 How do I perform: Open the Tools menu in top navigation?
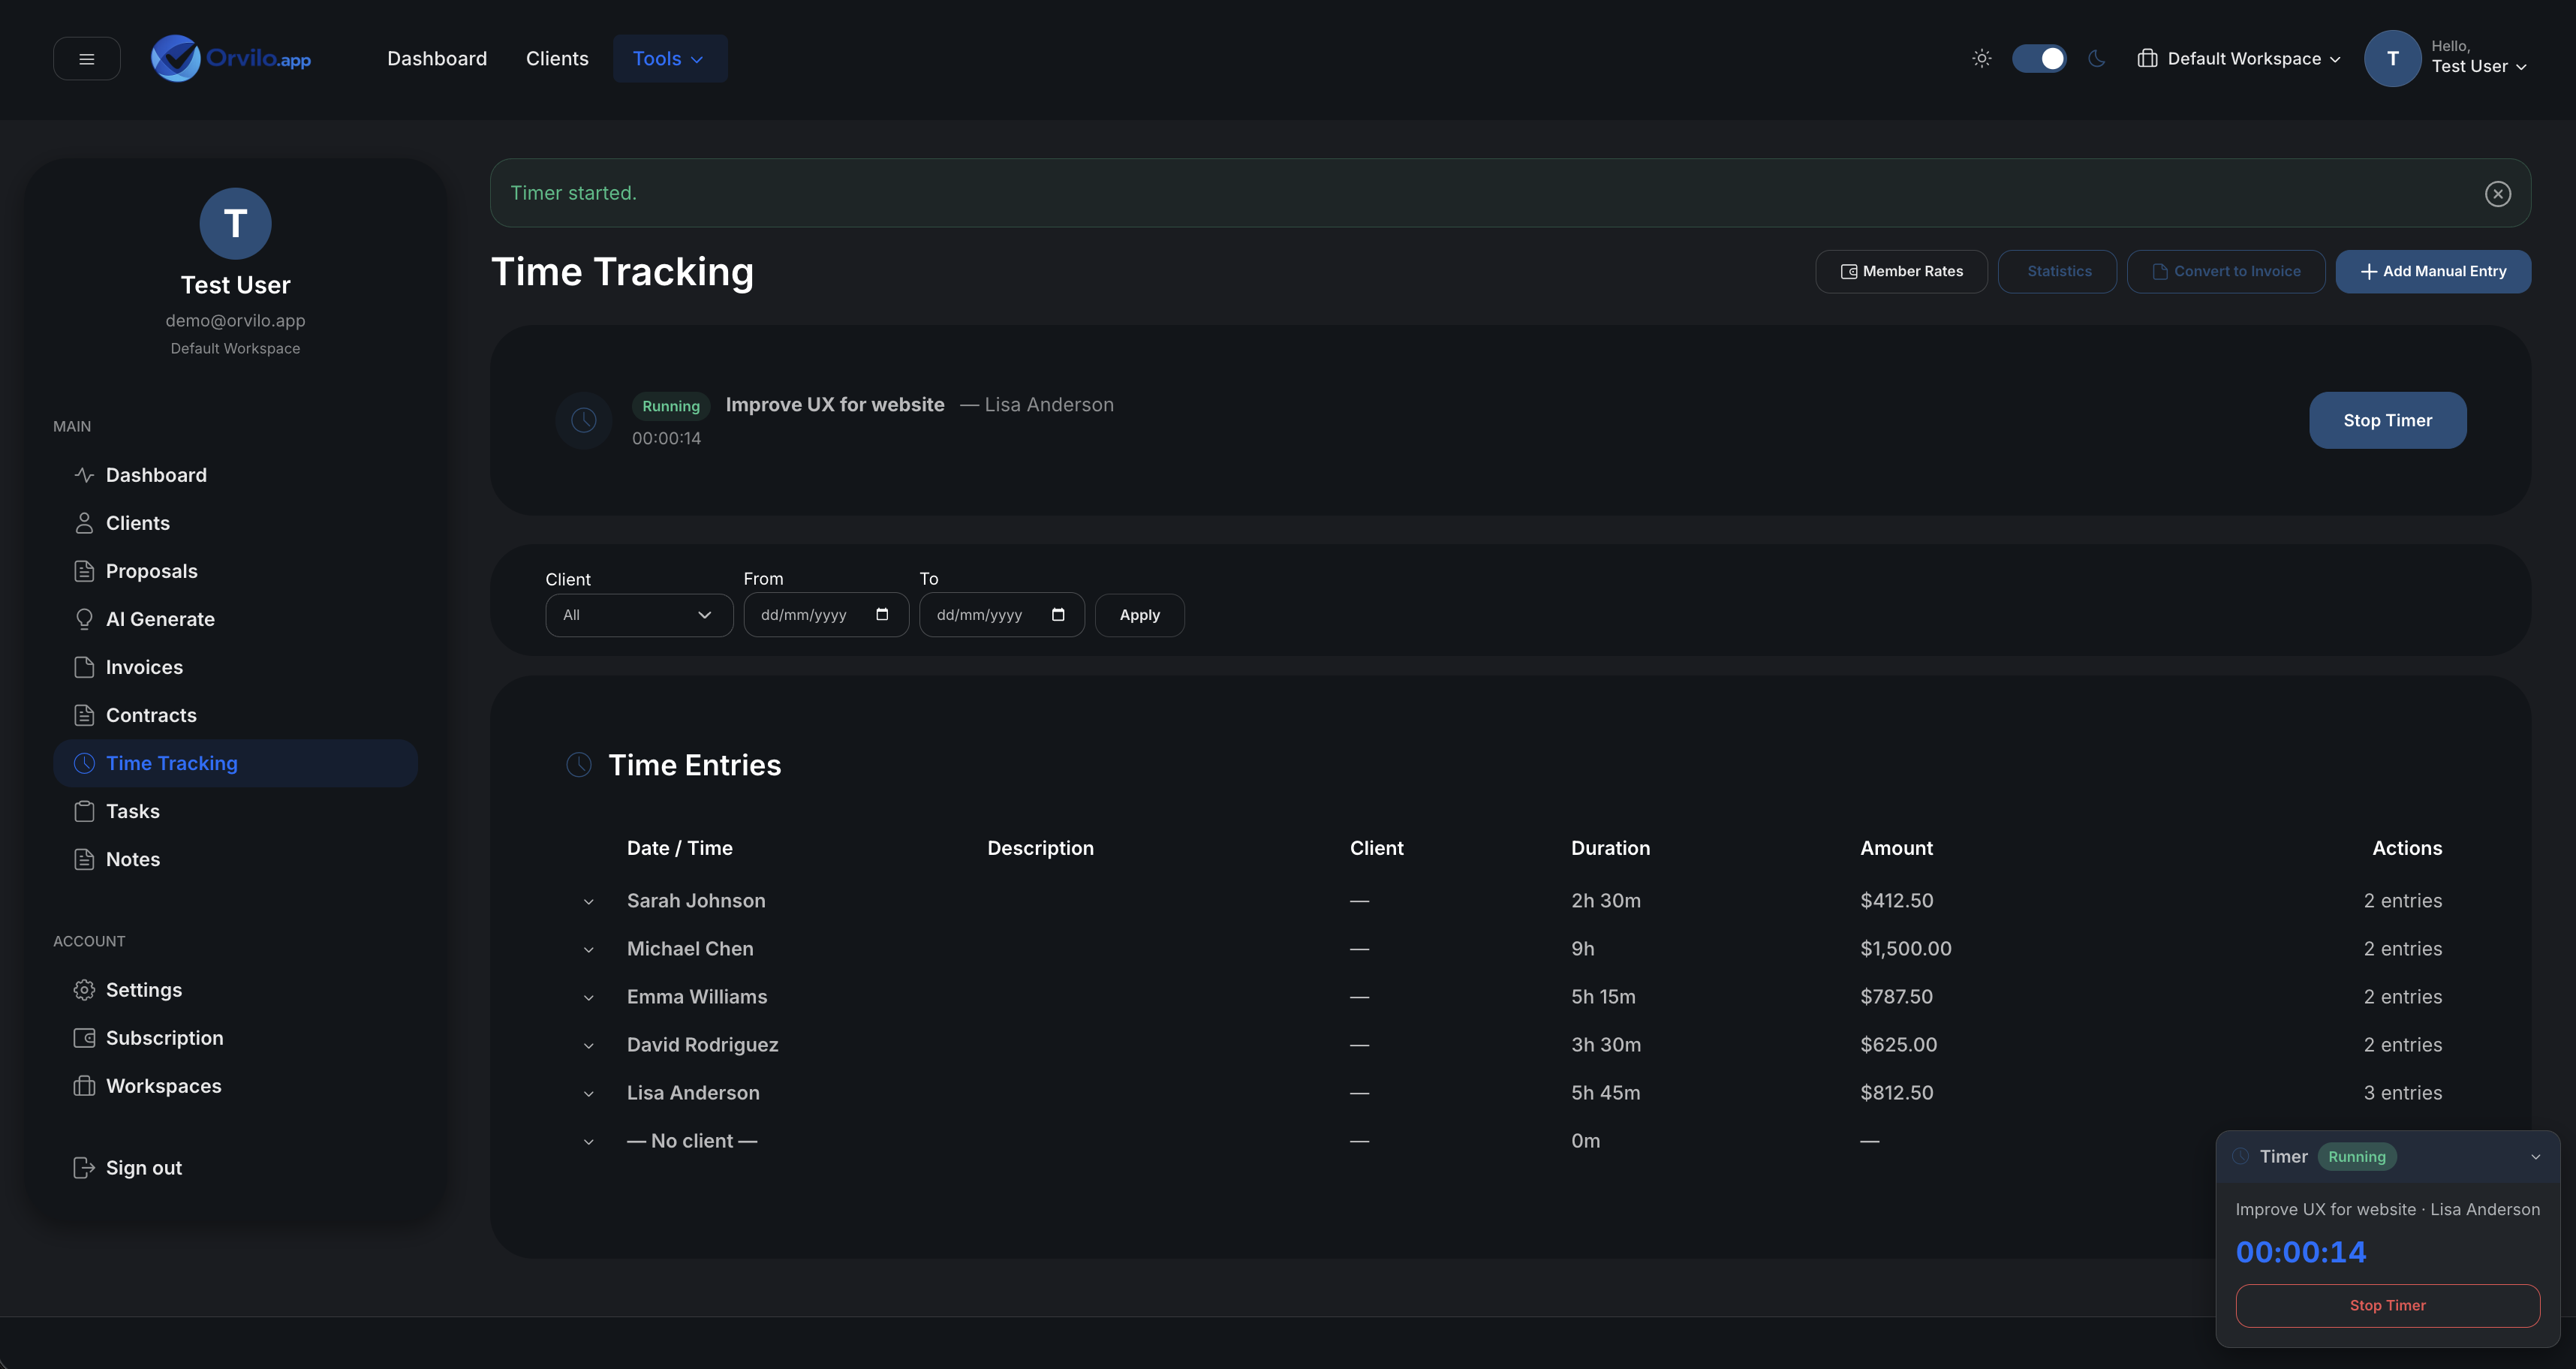pos(669,58)
